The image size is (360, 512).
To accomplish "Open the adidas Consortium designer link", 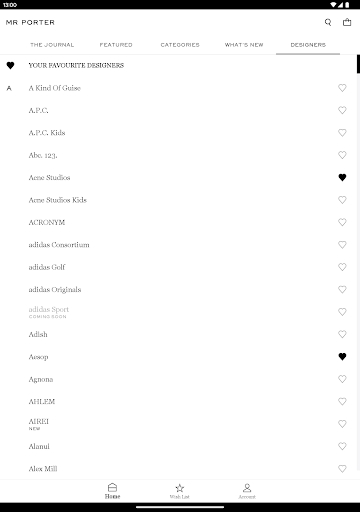I will [59, 245].
